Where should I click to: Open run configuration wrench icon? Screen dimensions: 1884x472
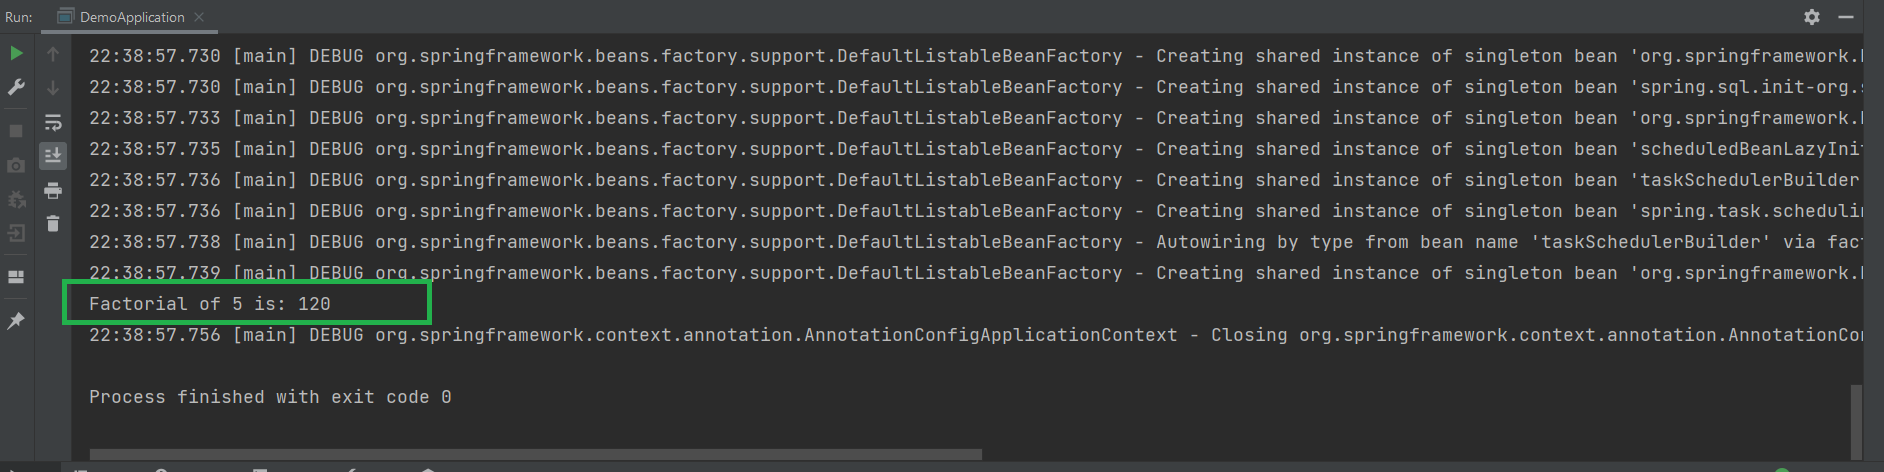tap(16, 88)
